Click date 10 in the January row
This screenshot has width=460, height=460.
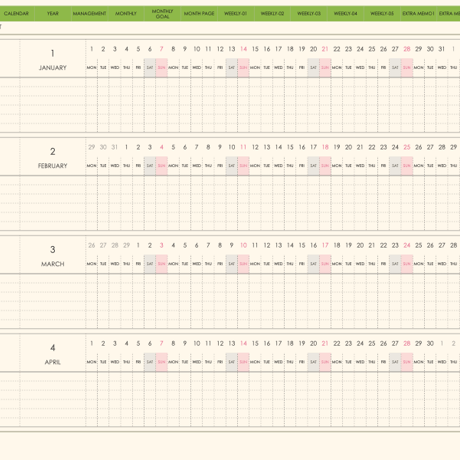pos(197,49)
